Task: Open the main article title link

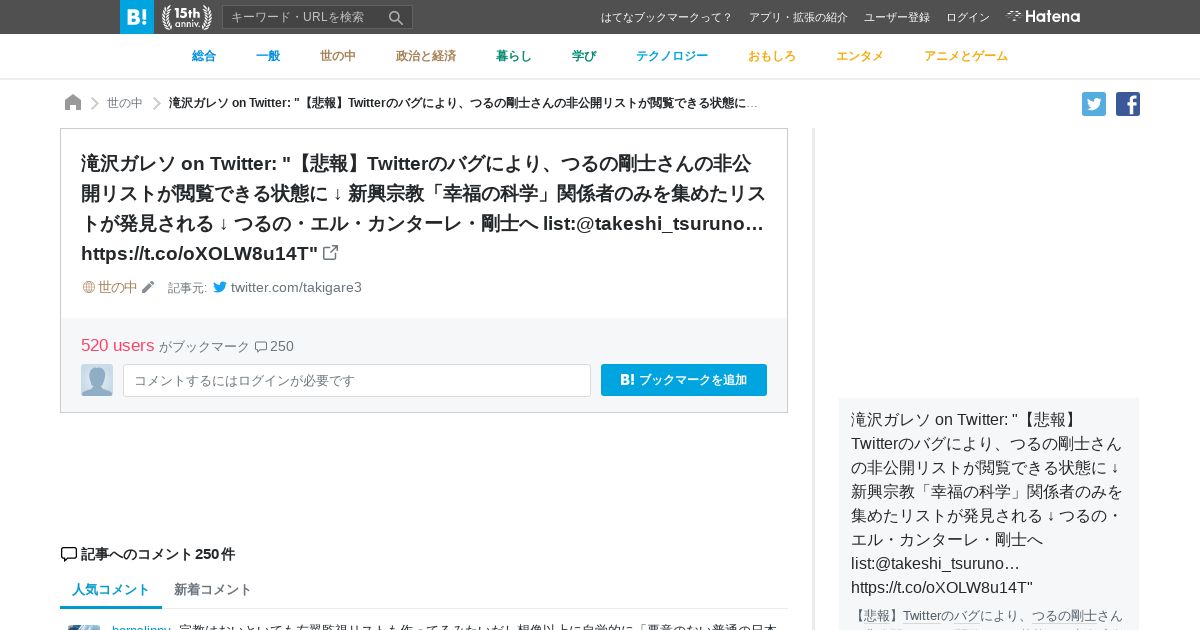Action: pyautogui.click(x=423, y=208)
